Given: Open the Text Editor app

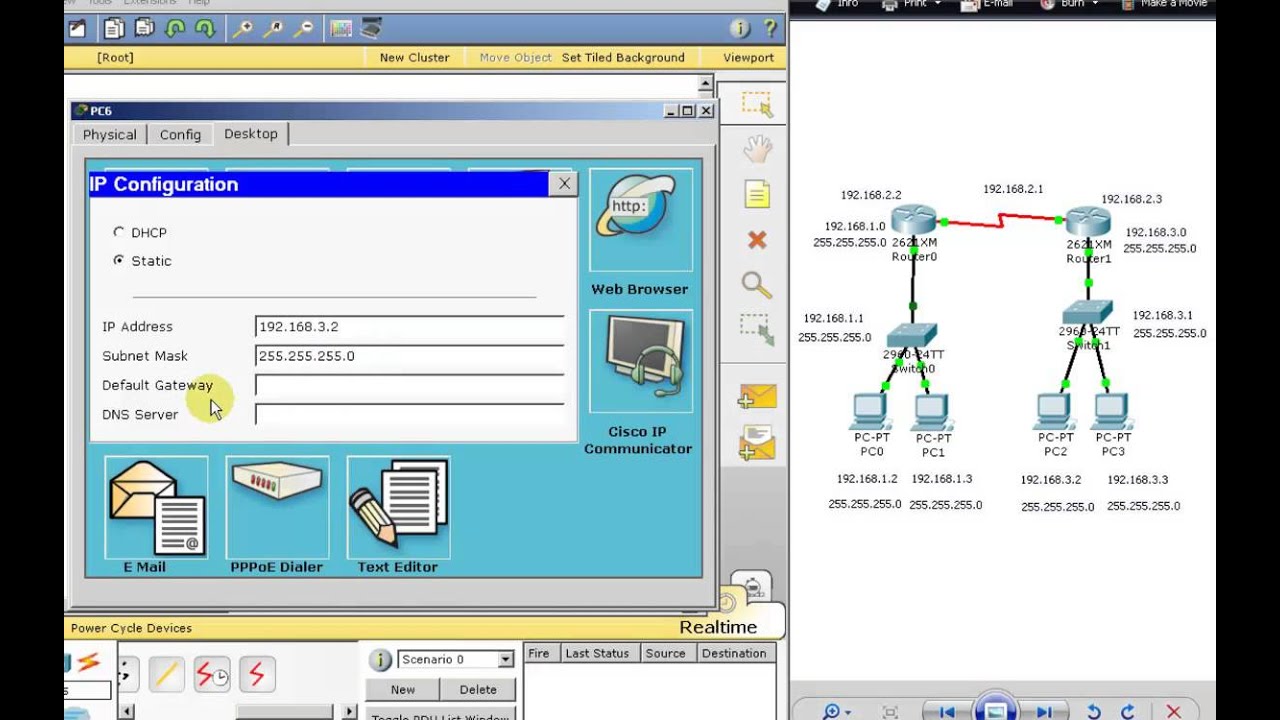Looking at the screenshot, I should (398, 507).
